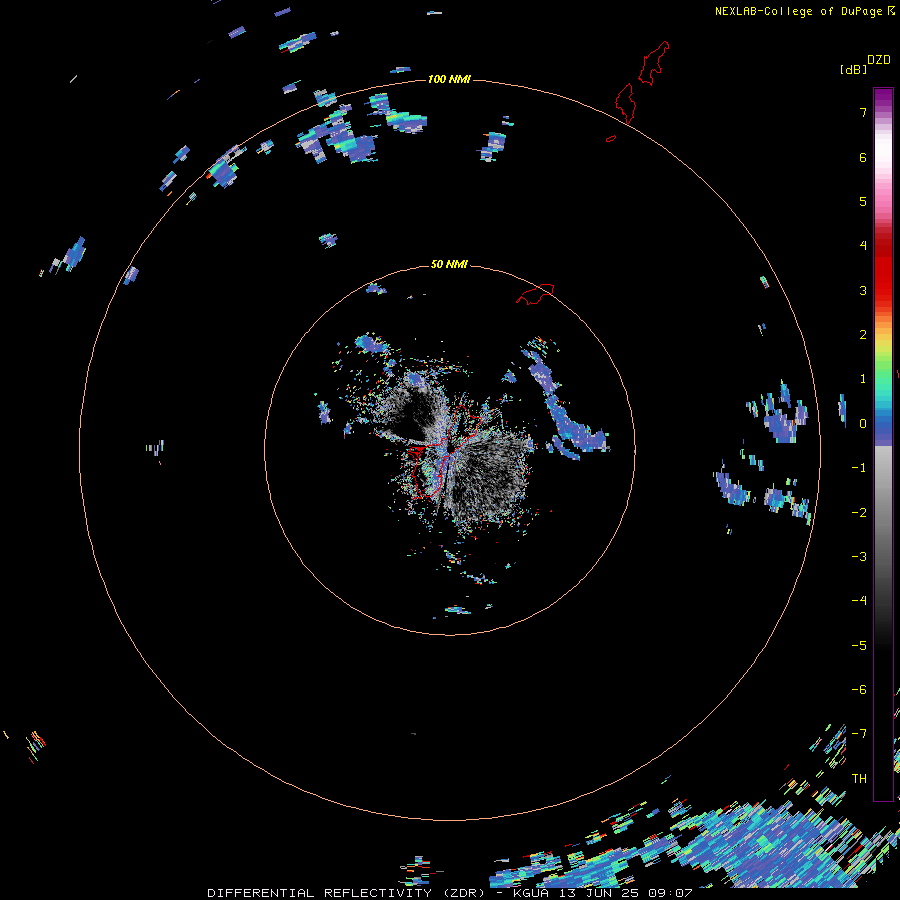The height and width of the screenshot is (900, 900).
Task: Click the -4 dB tick label on scale
Action: [859, 601]
